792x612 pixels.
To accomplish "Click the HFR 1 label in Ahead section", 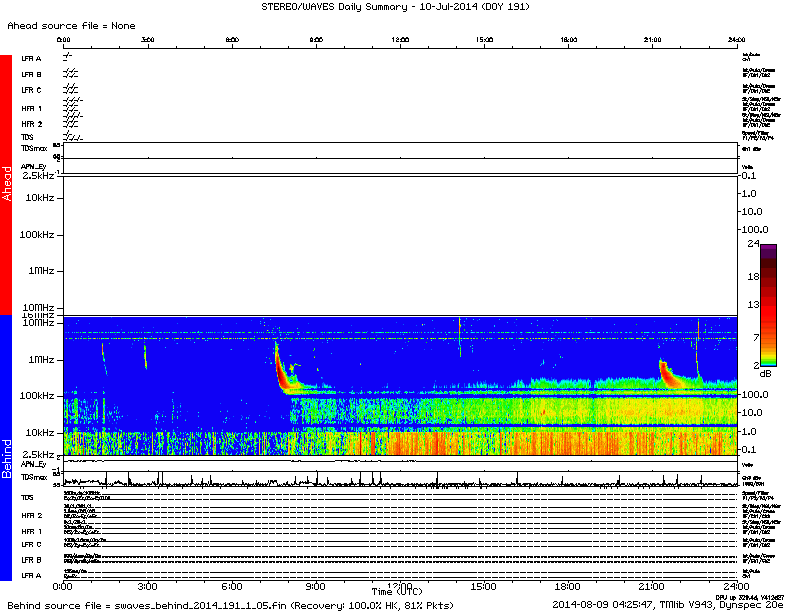I will tap(32, 109).
